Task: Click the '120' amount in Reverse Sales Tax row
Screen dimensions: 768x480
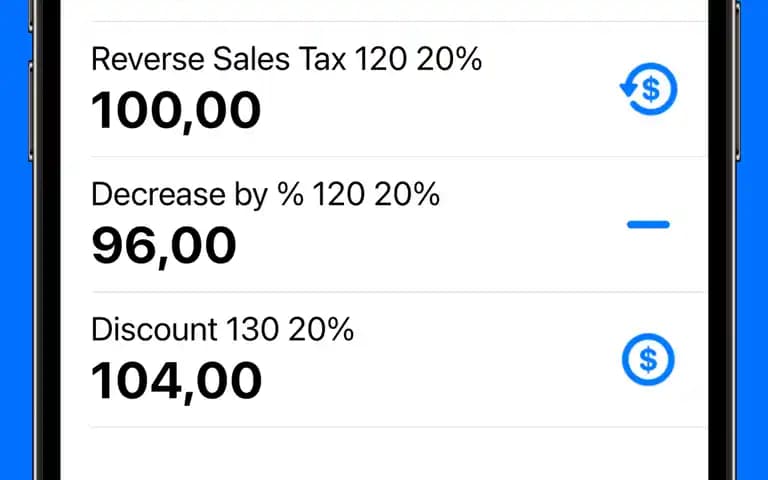Action: tap(381, 59)
